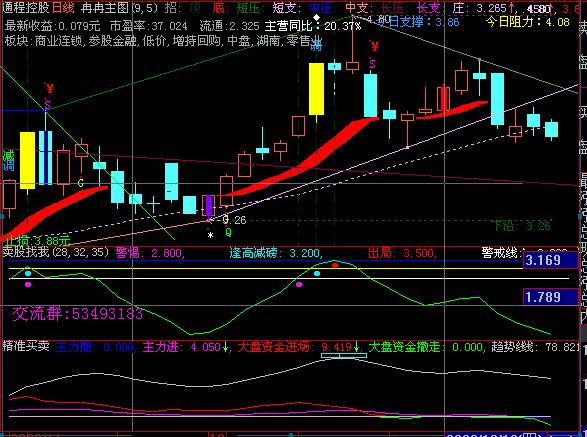Click the 下沿: 3.26 lower-bound label
Screen dimensions: 587x437
(x=522, y=225)
